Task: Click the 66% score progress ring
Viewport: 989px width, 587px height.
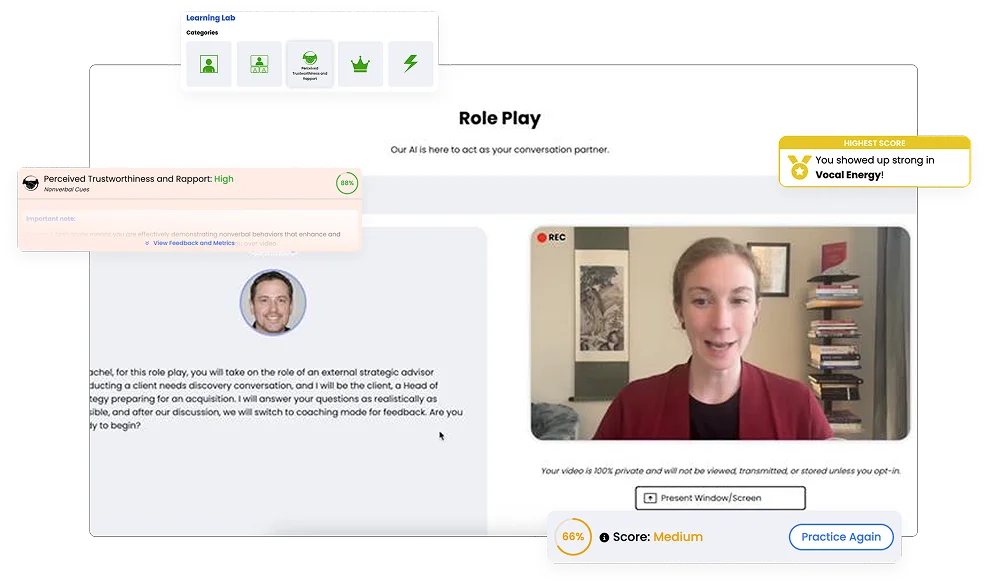Action: point(573,537)
